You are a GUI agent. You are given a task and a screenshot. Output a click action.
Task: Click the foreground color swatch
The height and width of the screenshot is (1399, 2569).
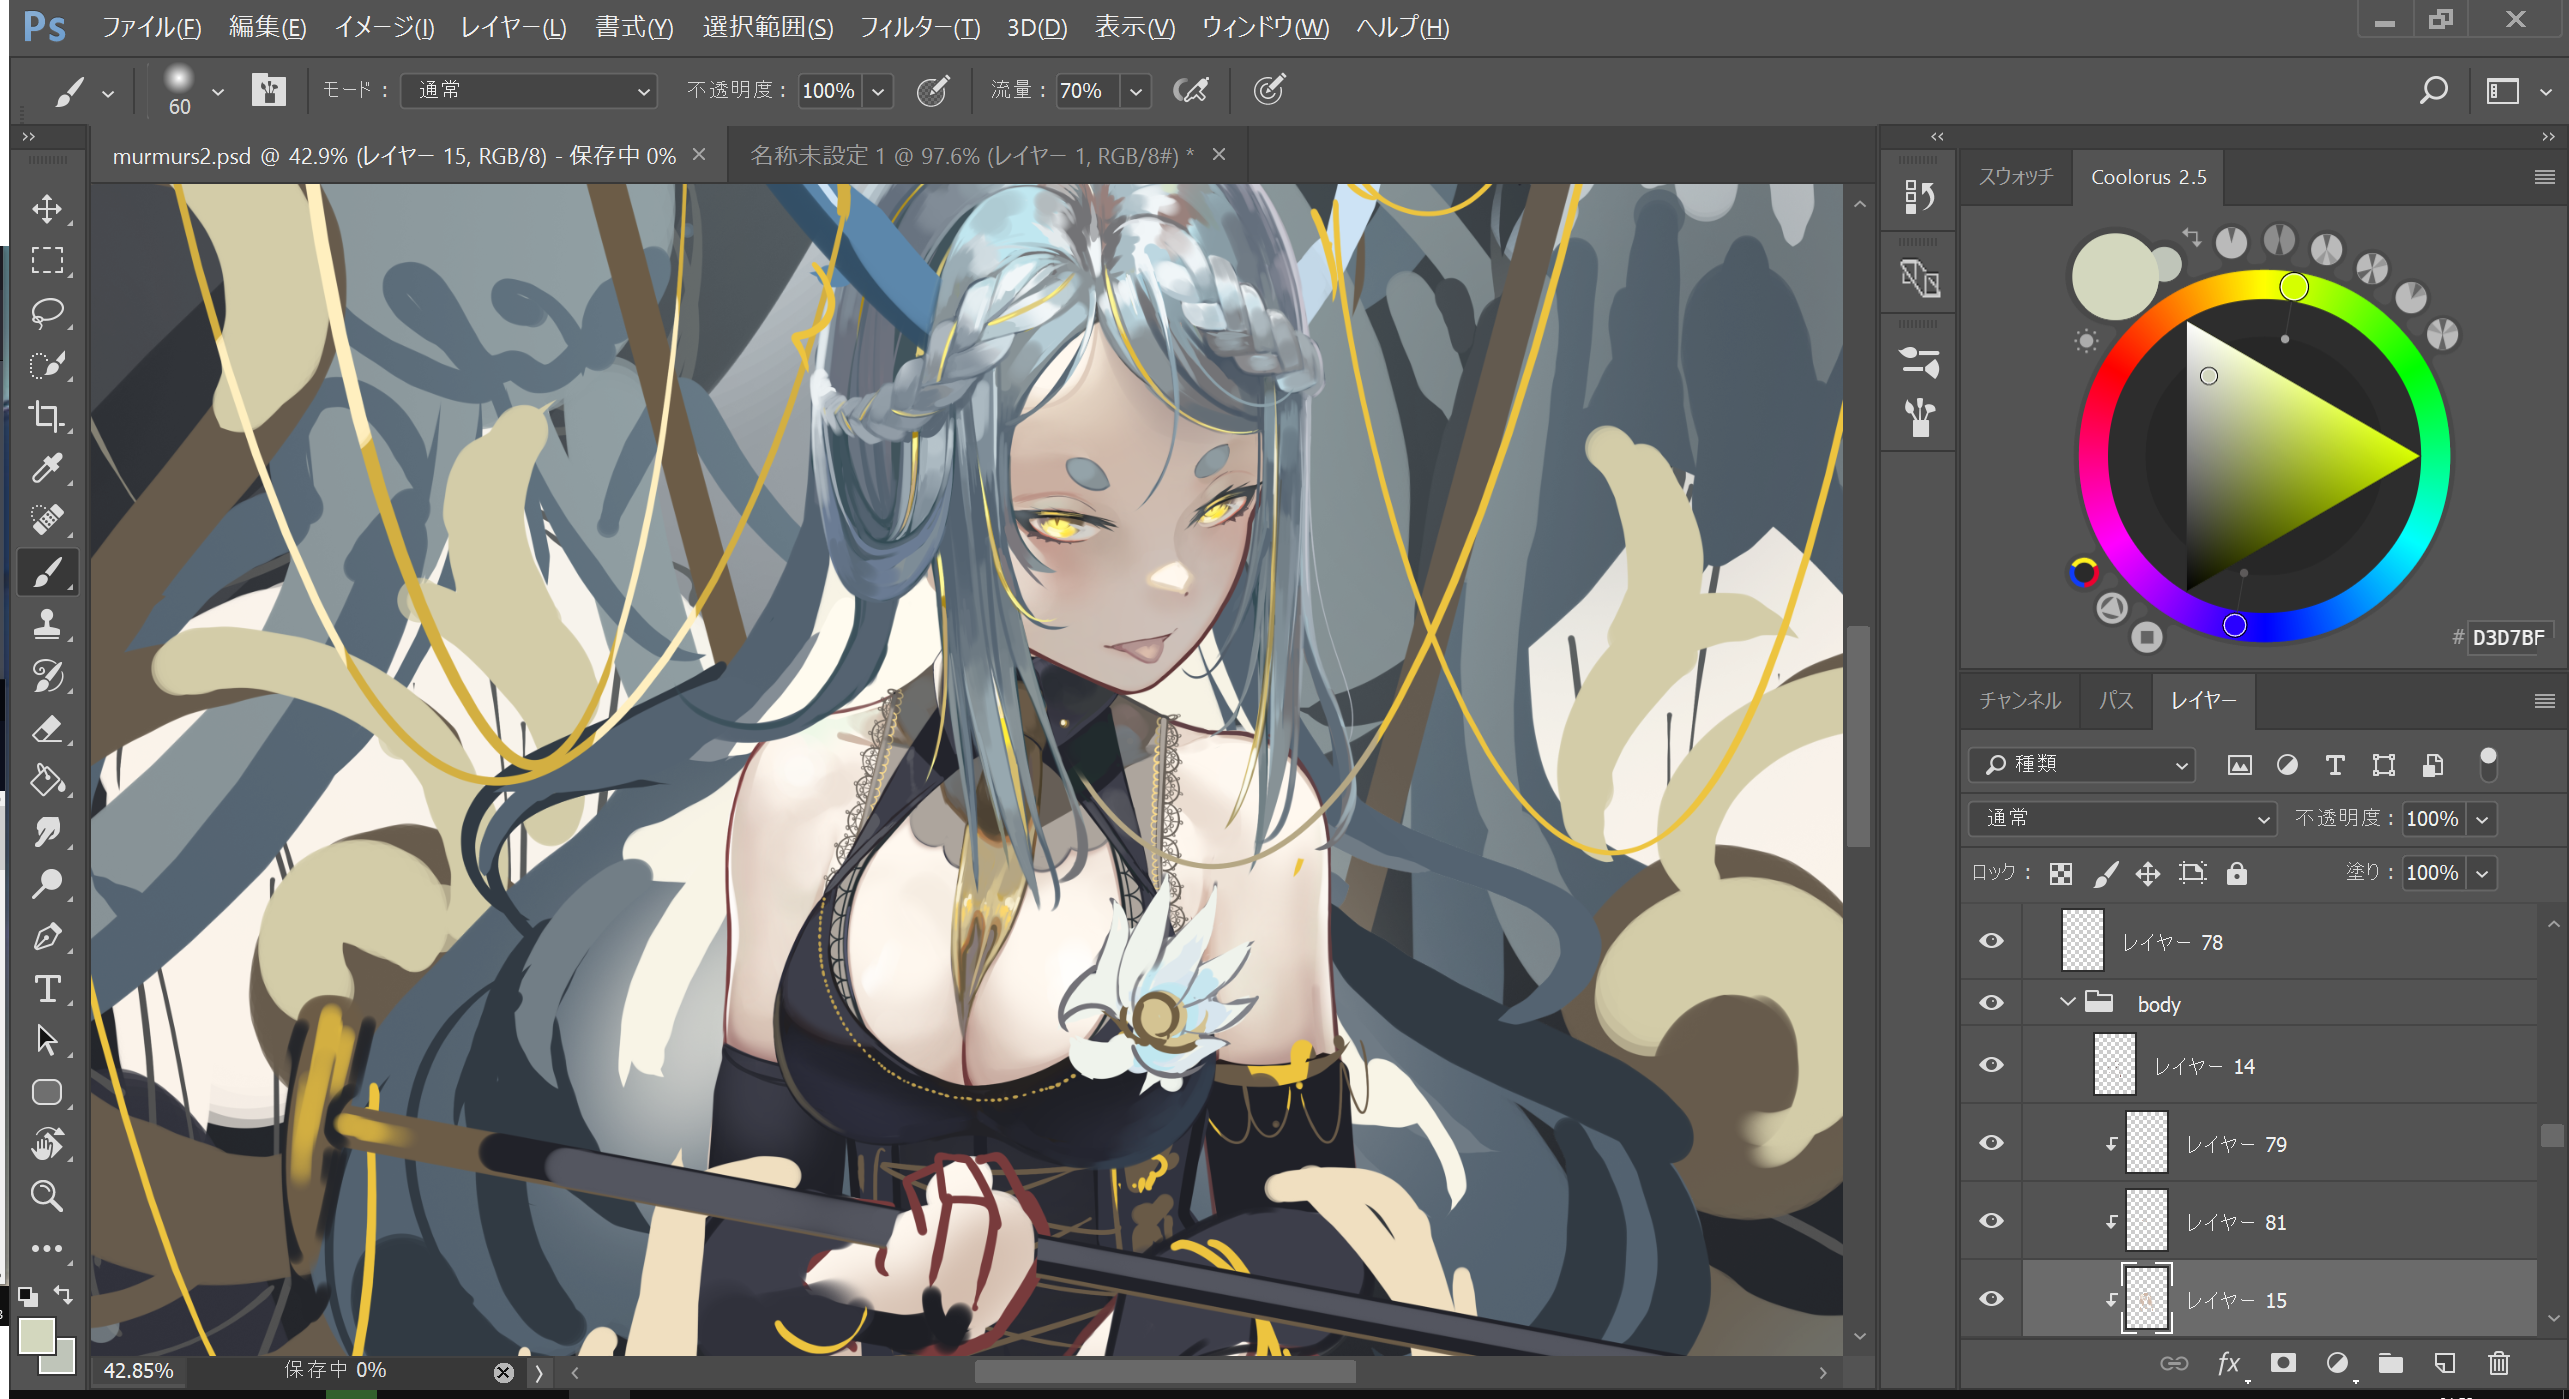tap(37, 1337)
